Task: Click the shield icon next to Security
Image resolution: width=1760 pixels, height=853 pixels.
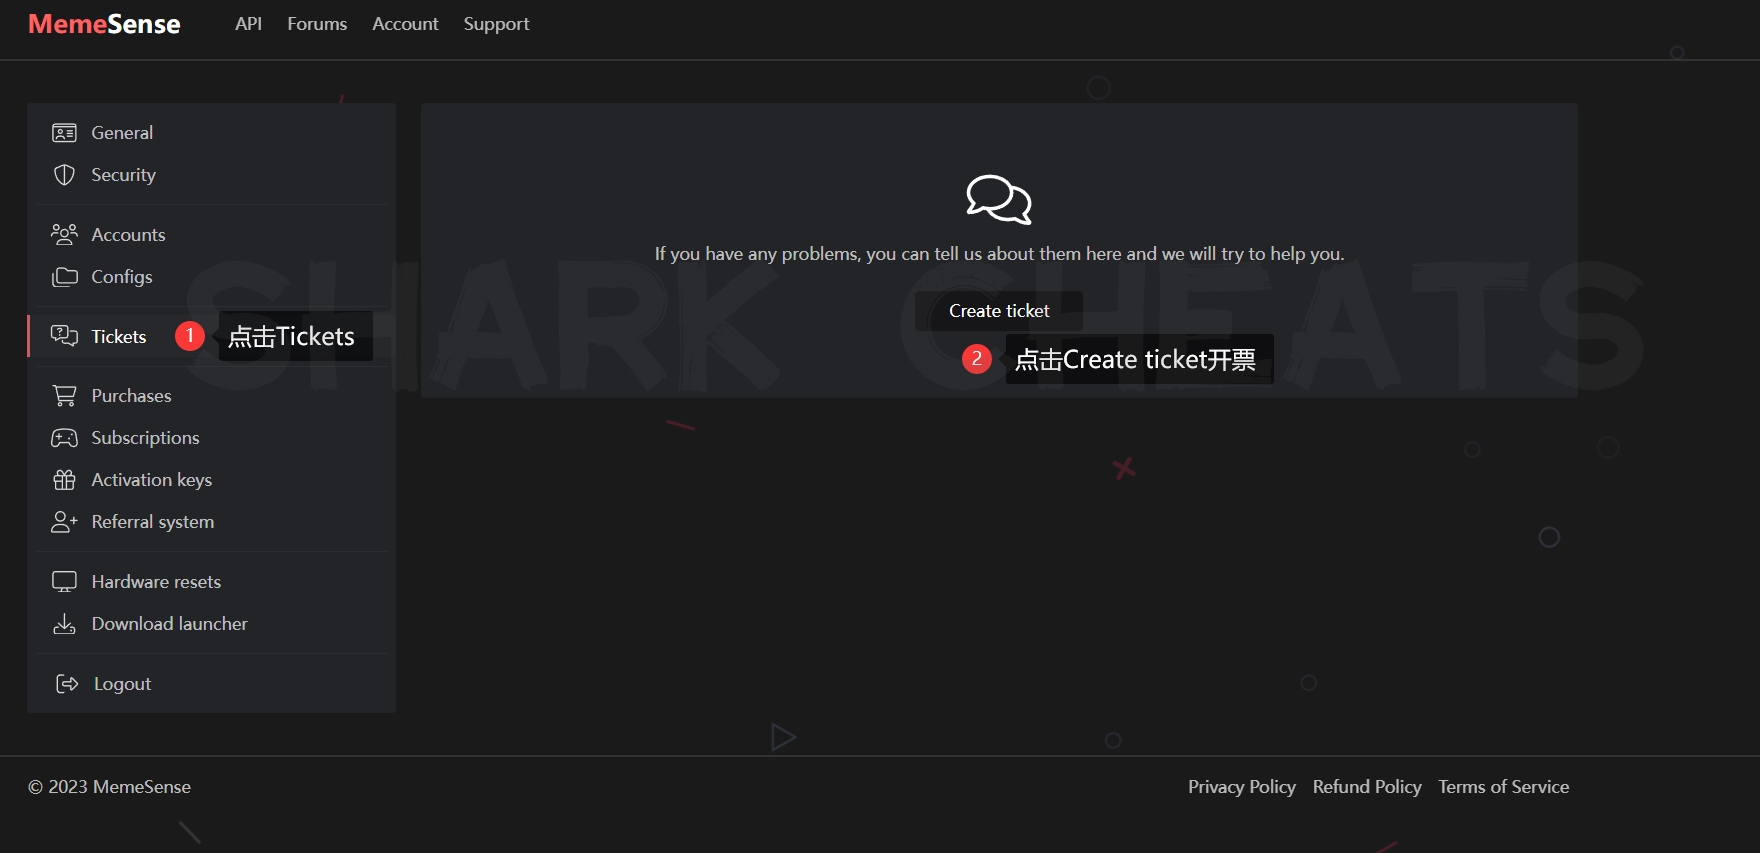Action: coord(64,175)
